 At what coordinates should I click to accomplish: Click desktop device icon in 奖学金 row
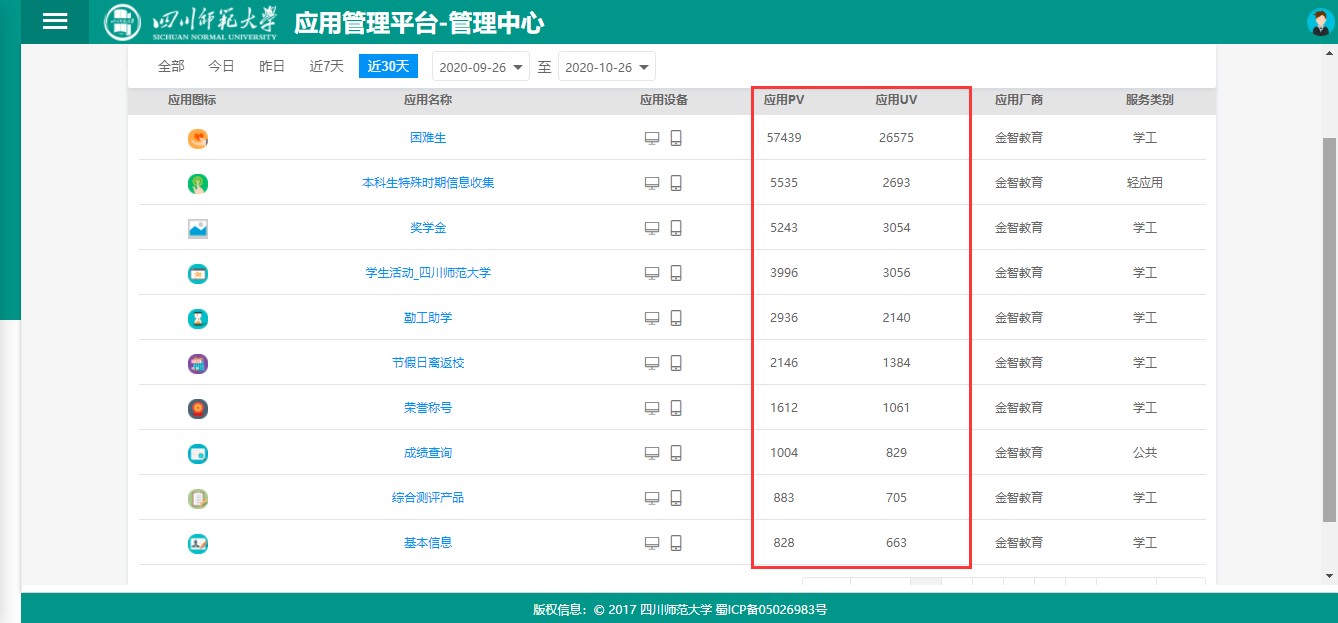[652, 228]
